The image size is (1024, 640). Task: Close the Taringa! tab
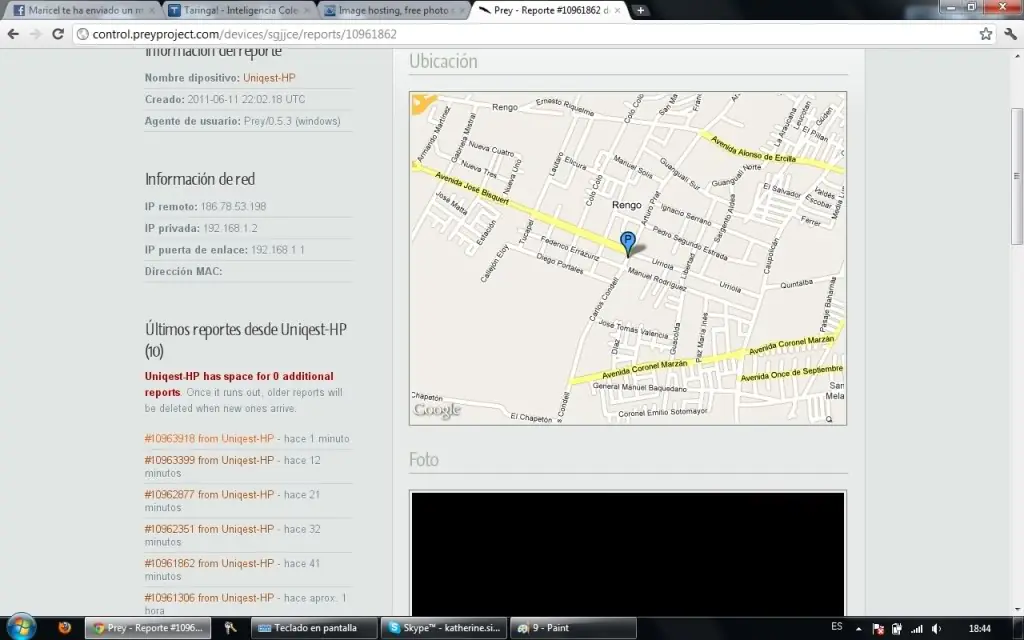tap(307, 10)
